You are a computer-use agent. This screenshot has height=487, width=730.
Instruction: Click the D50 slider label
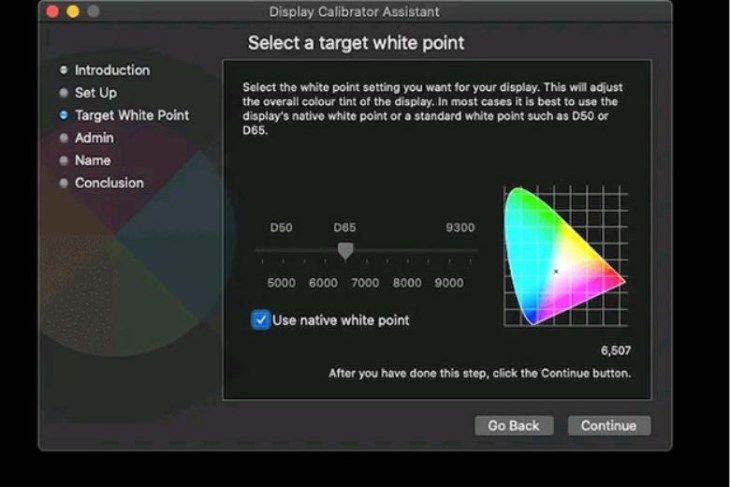(x=281, y=228)
